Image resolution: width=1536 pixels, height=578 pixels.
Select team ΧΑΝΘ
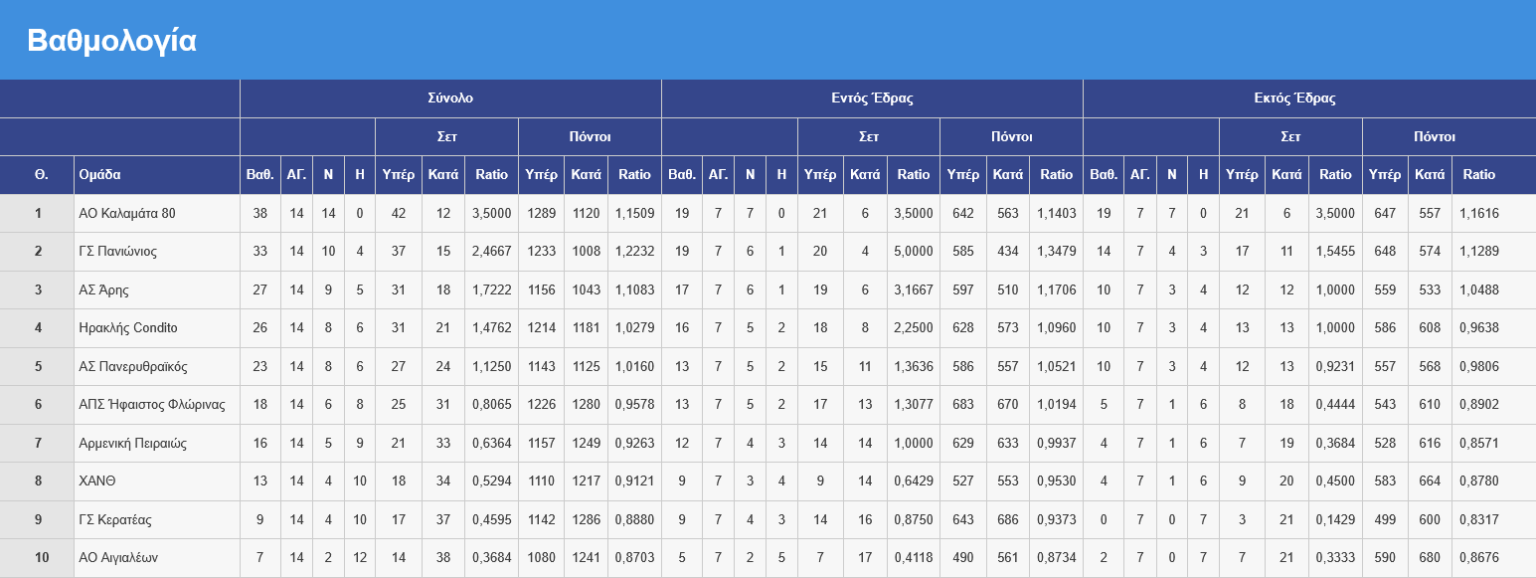click(98, 481)
